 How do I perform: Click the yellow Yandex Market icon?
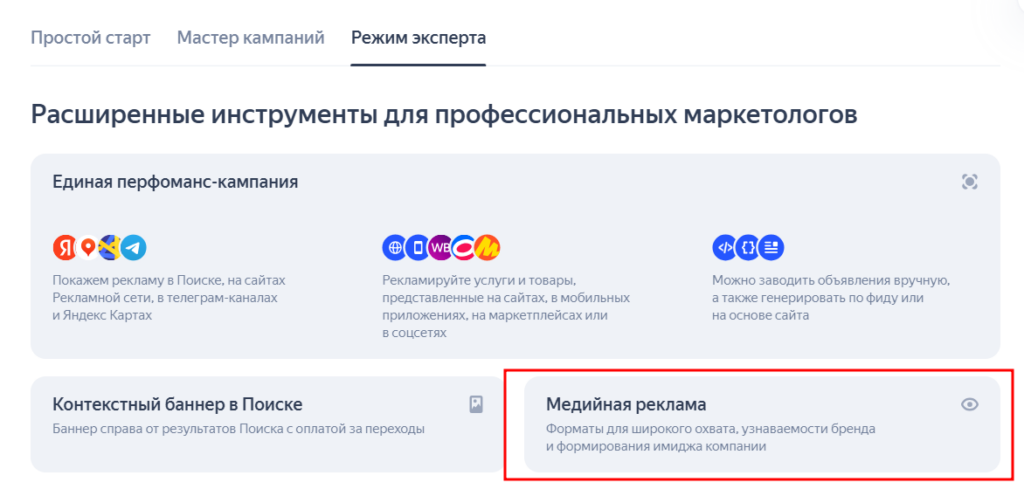(487, 247)
